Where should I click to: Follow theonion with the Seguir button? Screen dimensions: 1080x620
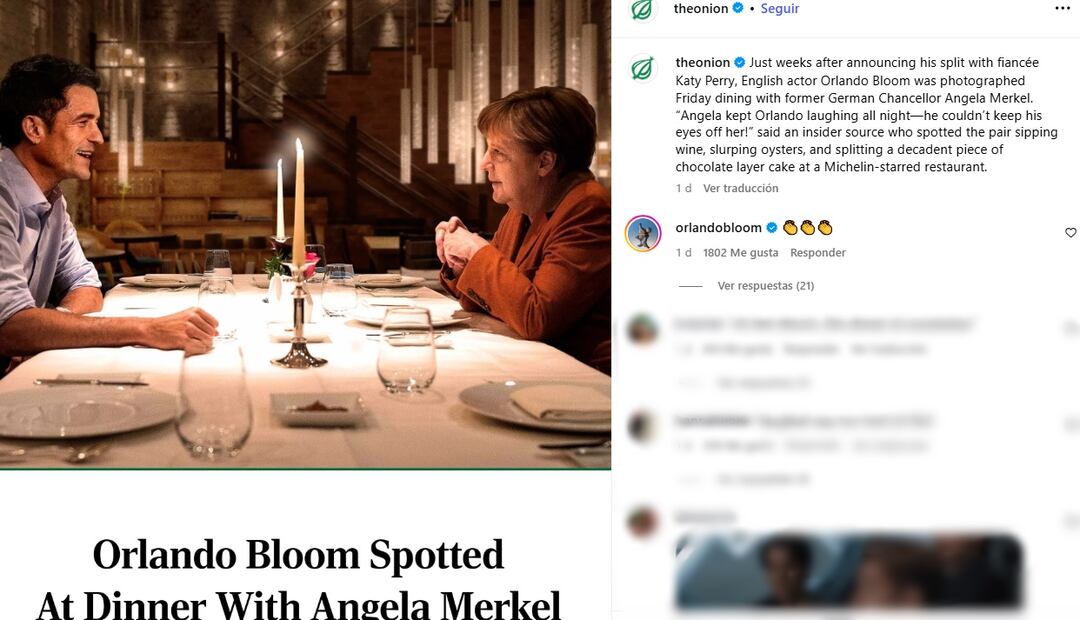tap(780, 8)
